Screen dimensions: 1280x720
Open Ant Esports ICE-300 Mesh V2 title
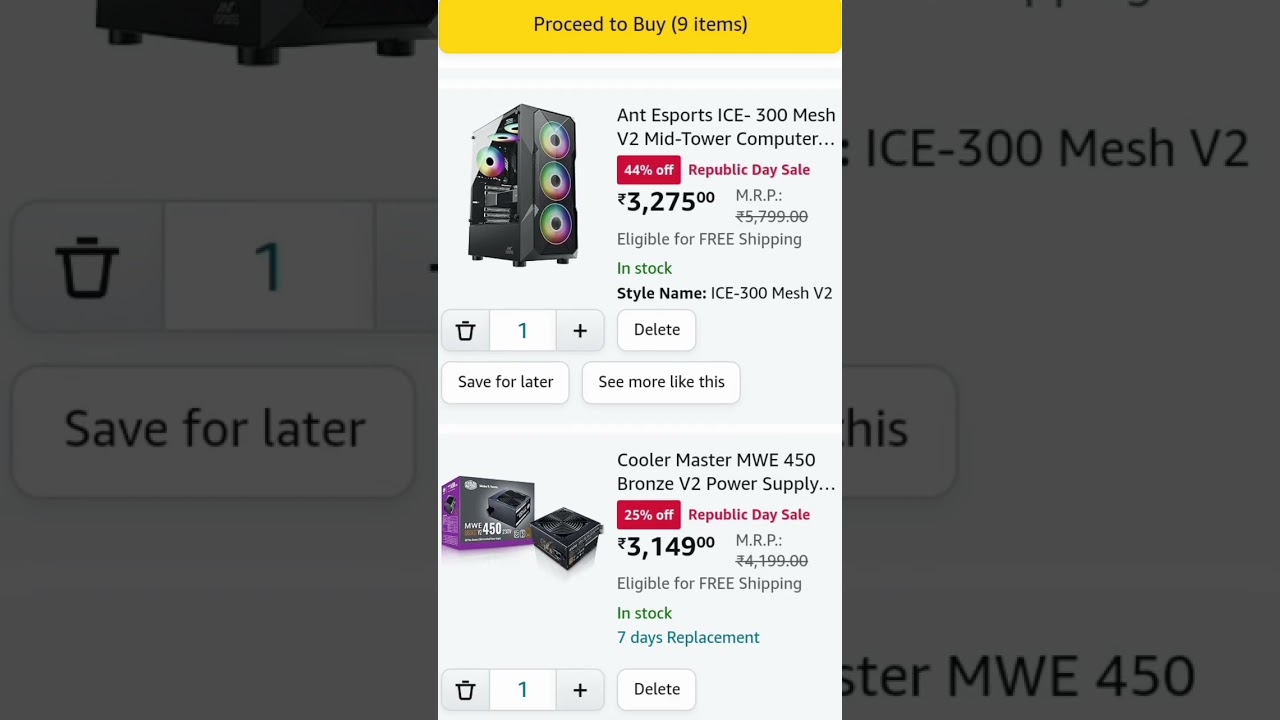click(x=725, y=127)
